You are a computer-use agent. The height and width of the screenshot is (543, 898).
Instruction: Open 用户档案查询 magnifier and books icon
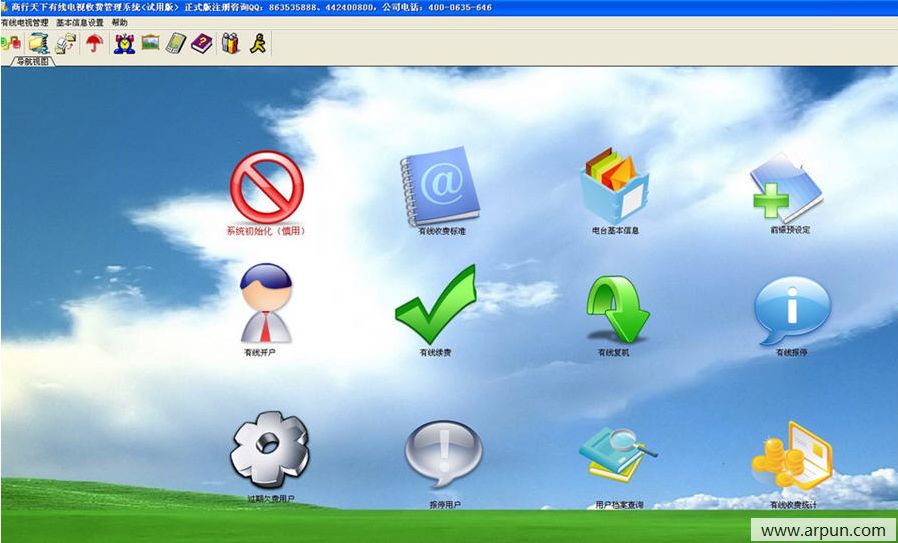point(616,455)
